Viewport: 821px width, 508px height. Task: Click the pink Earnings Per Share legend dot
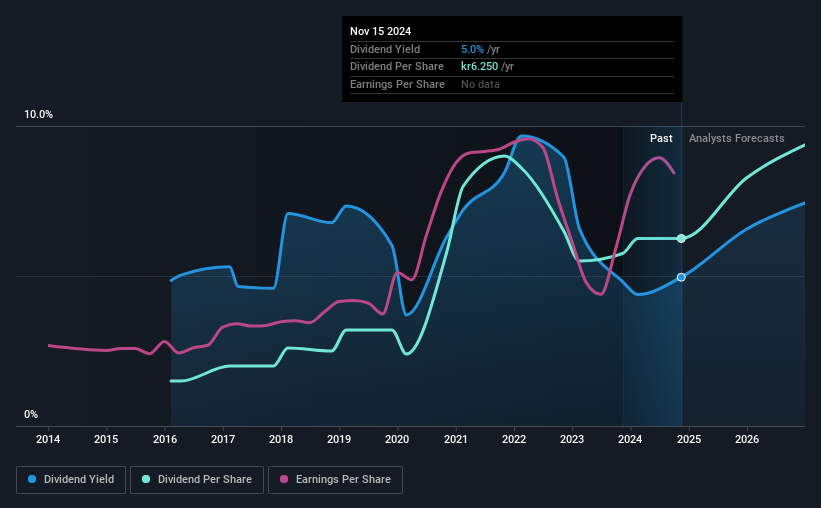(284, 479)
